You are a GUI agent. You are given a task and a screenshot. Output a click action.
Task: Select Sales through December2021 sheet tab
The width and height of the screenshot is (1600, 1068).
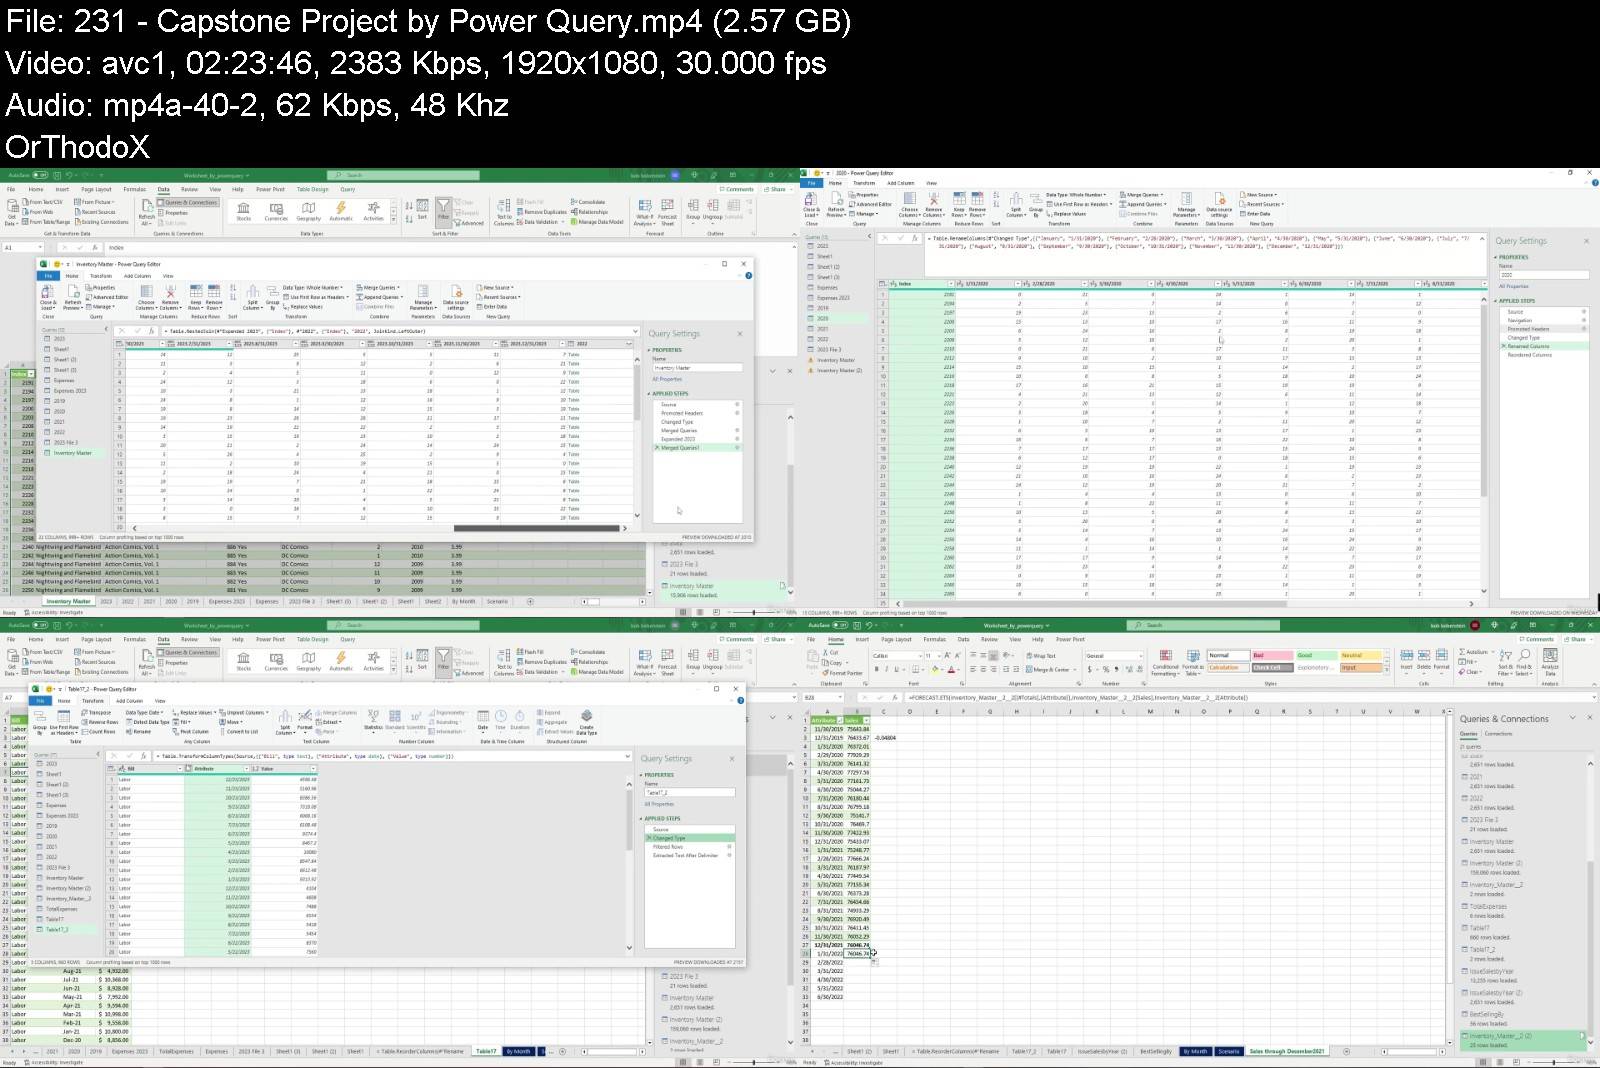pos(1288,1051)
